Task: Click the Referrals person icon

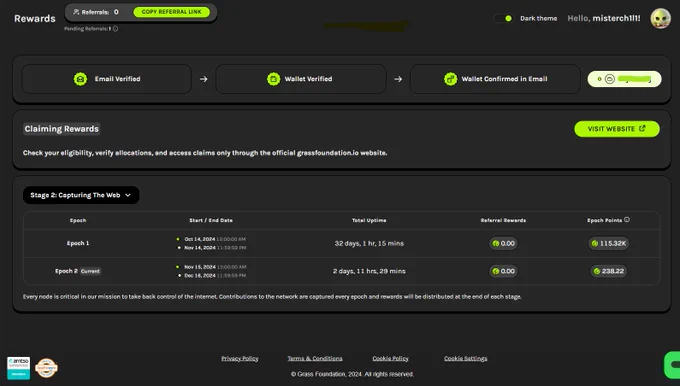Action: pos(76,12)
